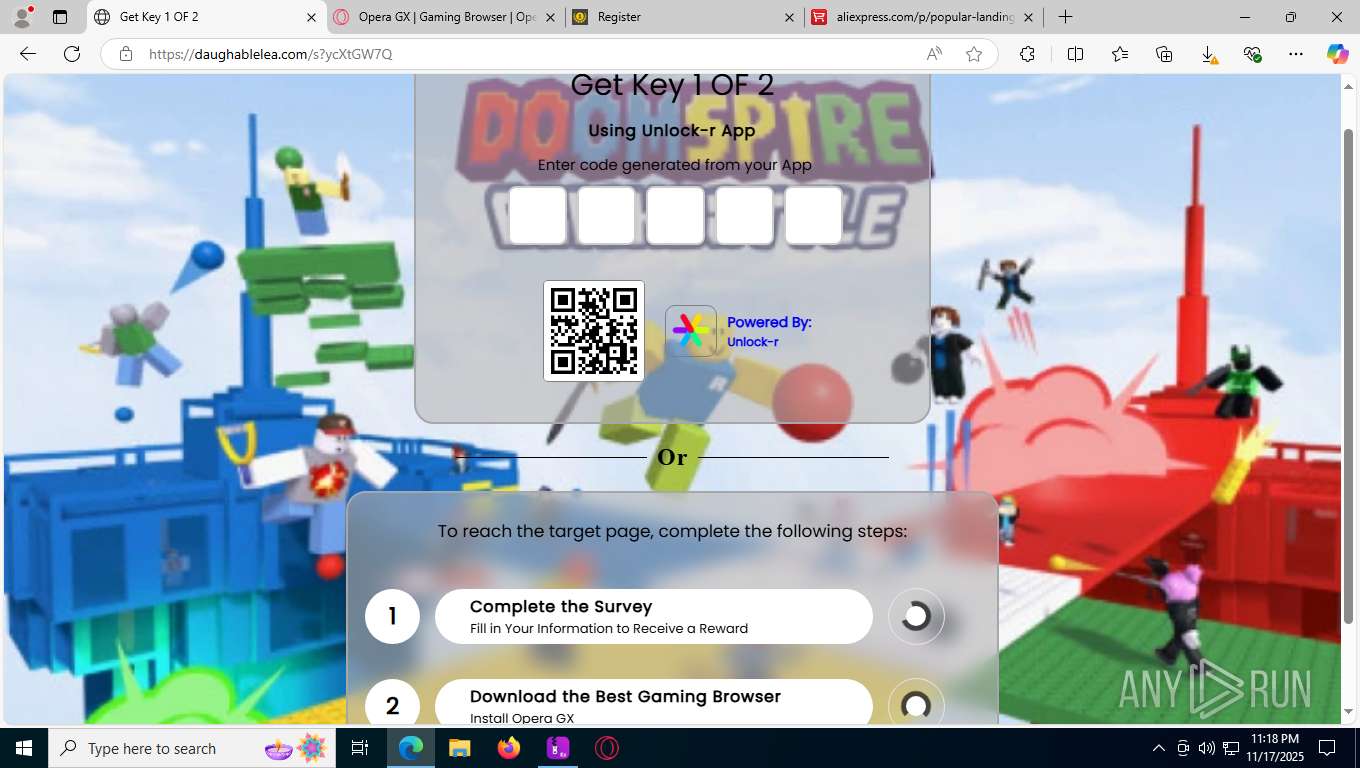Click the Download the Best Gaming Browser step
Screen dimensions: 1360x768
point(654,702)
